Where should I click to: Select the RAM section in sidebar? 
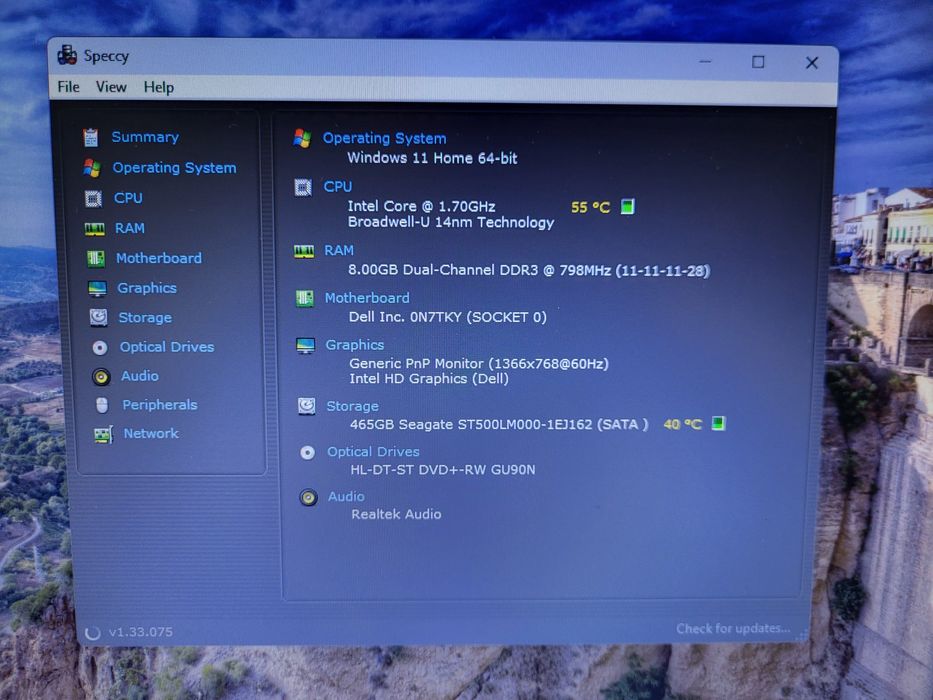(x=130, y=229)
